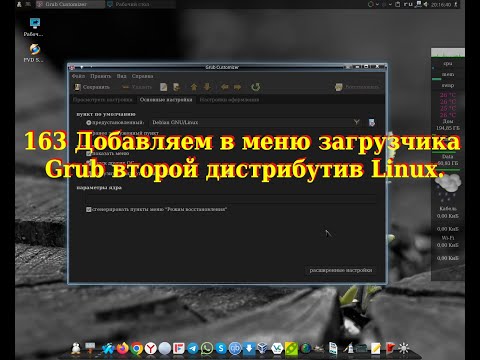
Task: Select the Основные настройки tab
Action: coord(166,100)
